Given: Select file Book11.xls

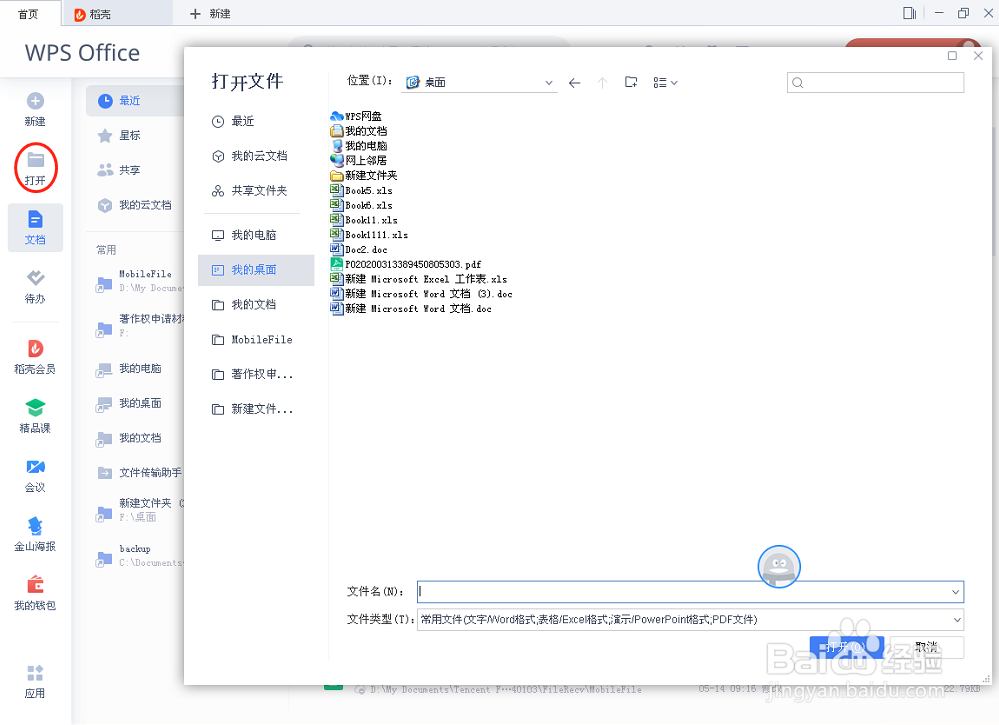Looking at the screenshot, I should pyautogui.click(x=364, y=220).
